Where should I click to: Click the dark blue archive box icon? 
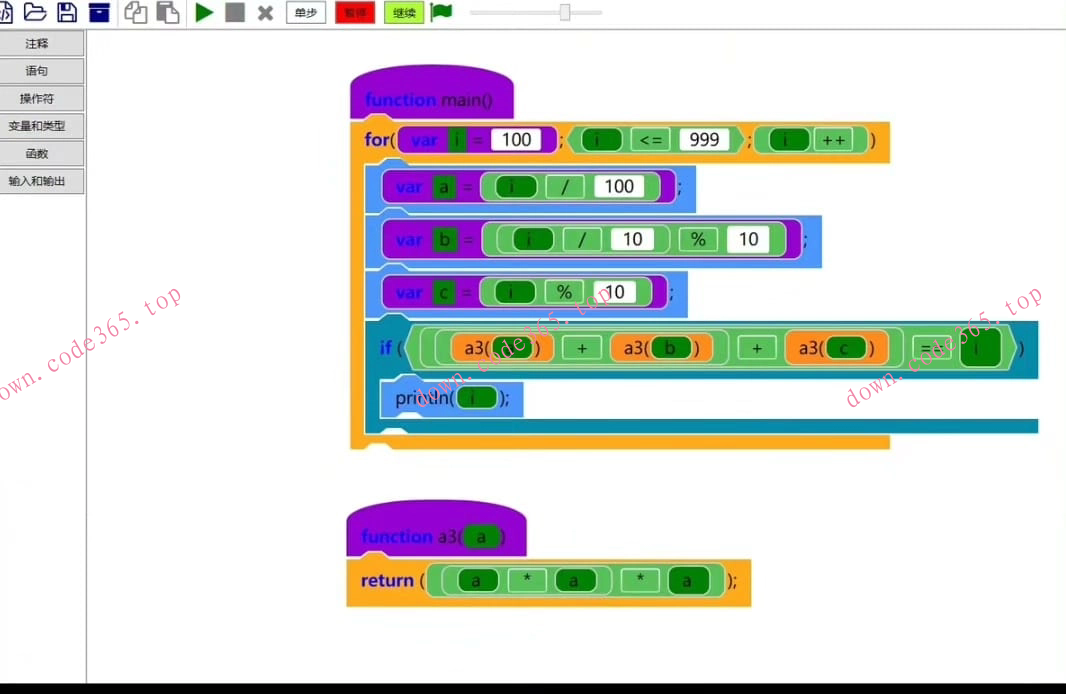pyautogui.click(x=99, y=12)
